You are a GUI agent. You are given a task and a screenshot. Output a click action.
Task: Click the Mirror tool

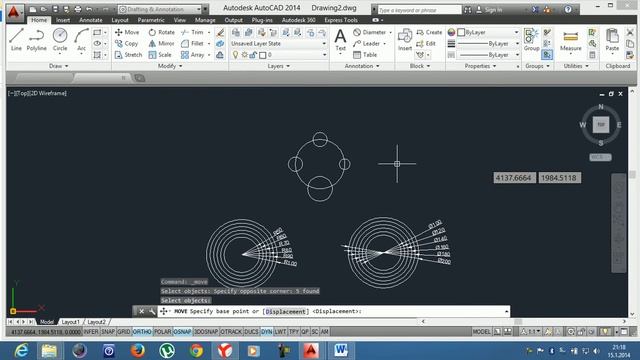[x=162, y=43]
